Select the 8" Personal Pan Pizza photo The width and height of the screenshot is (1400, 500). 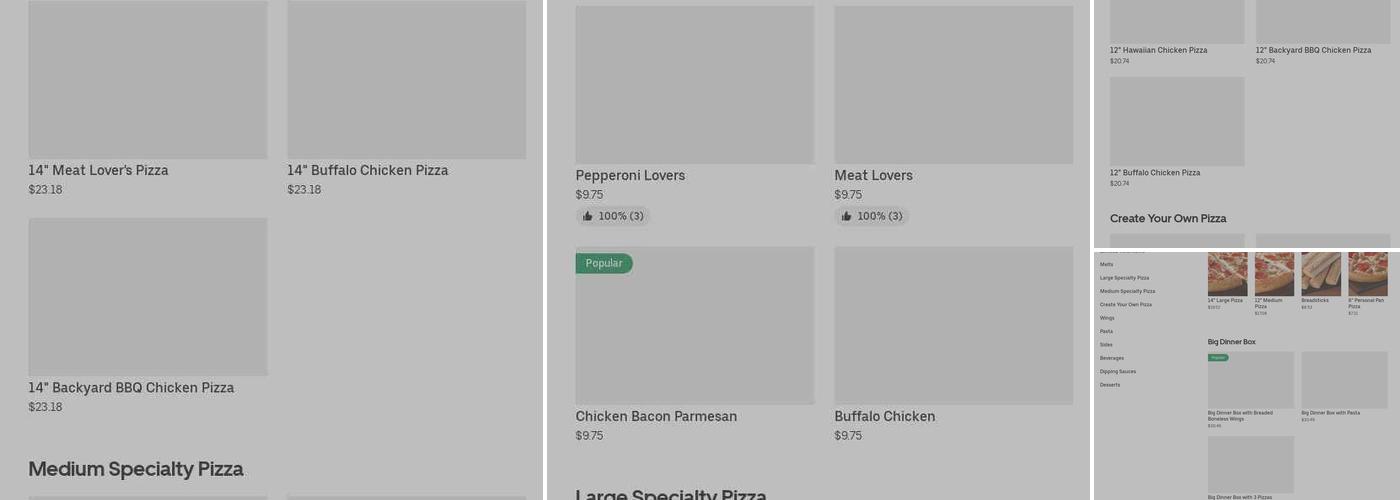(x=1367, y=274)
